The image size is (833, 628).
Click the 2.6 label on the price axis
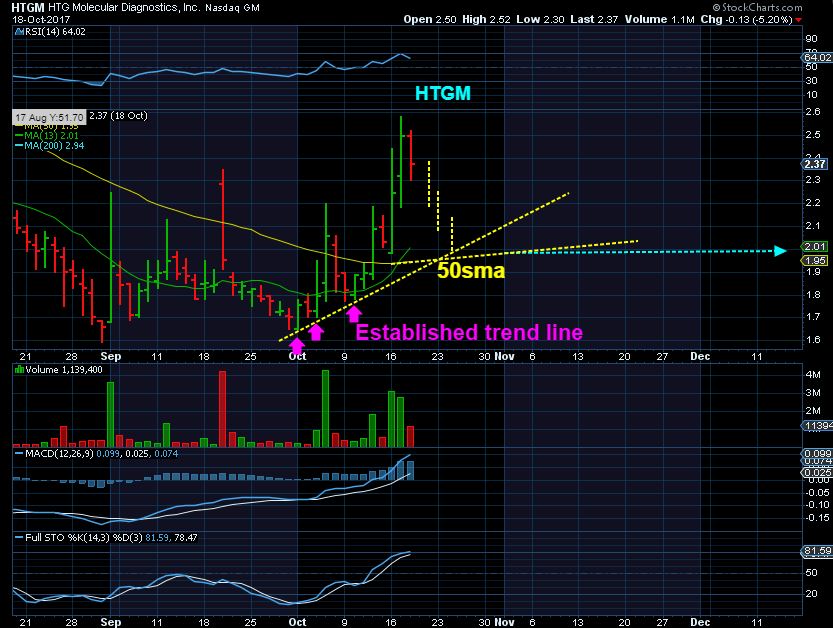click(x=812, y=112)
